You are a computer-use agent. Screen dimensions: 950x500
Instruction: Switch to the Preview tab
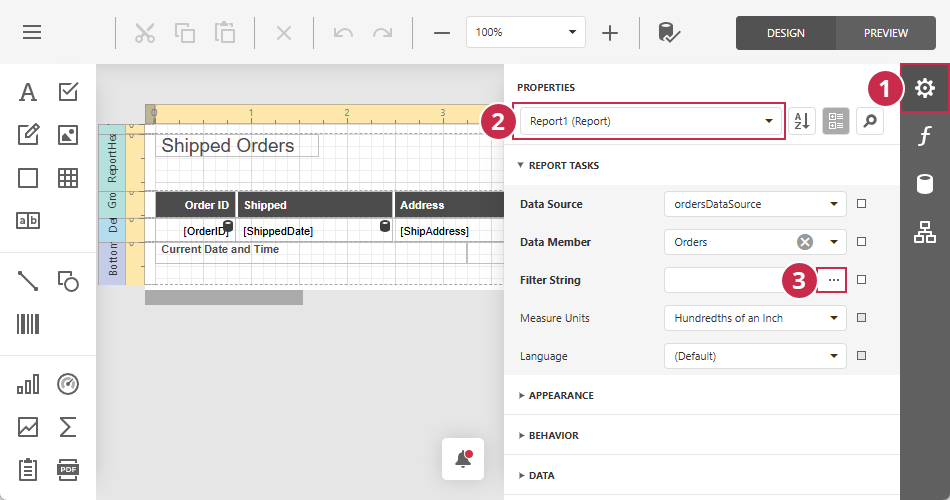pyautogui.click(x=886, y=33)
